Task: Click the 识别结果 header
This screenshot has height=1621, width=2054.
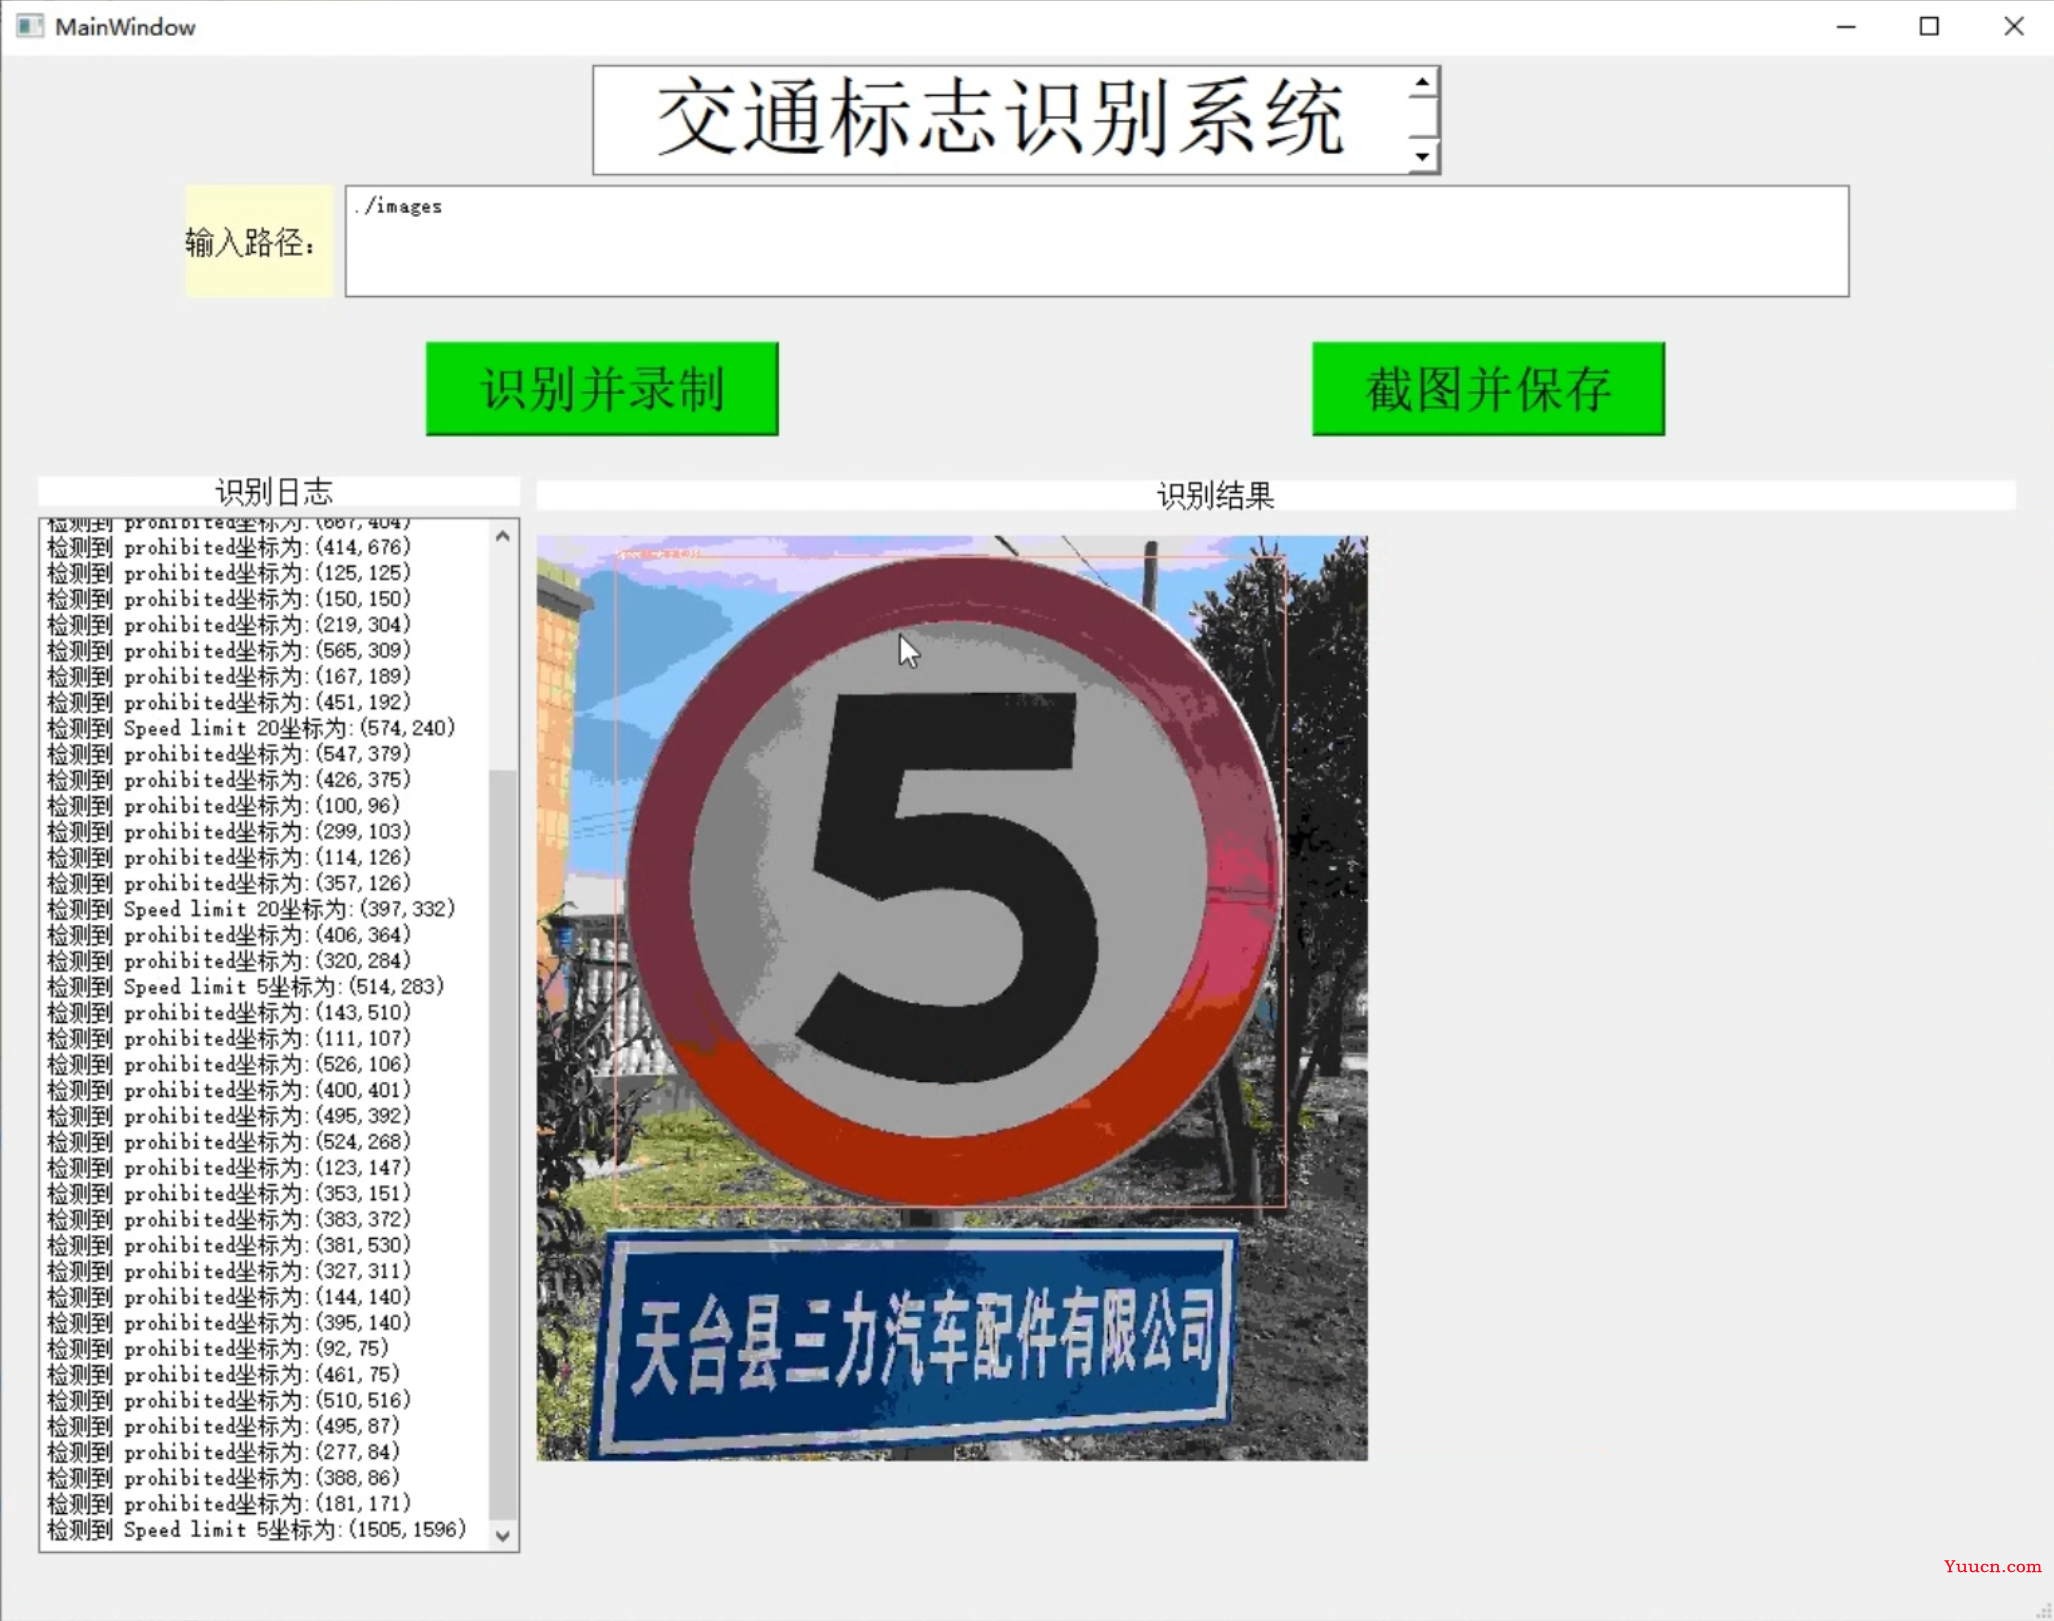Action: tap(1275, 495)
